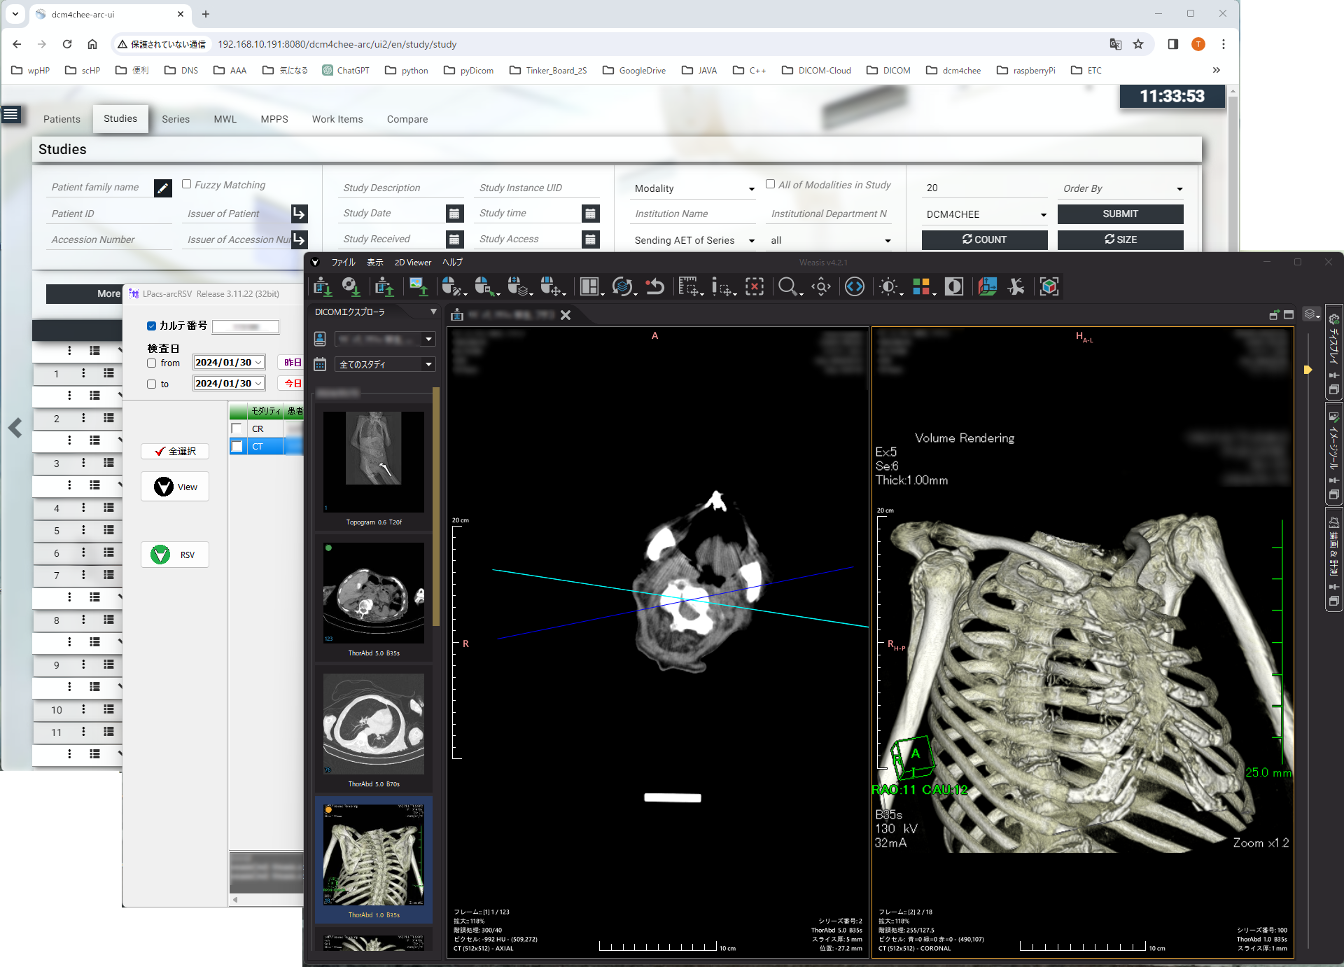
Task: Click the View button in LPacs
Action: point(176,487)
